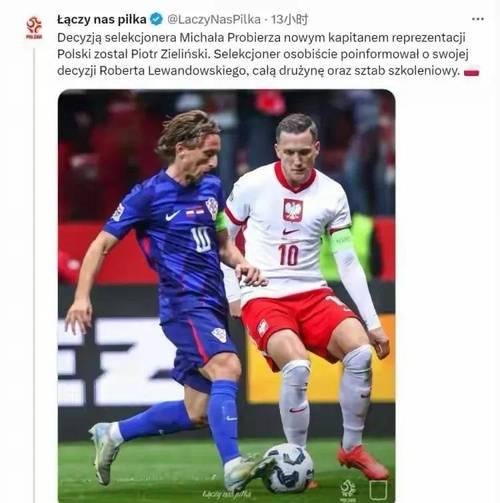Open the 13小时 timestamp link
The height and width of the screenshot is (503, 500).
(289, 20)
